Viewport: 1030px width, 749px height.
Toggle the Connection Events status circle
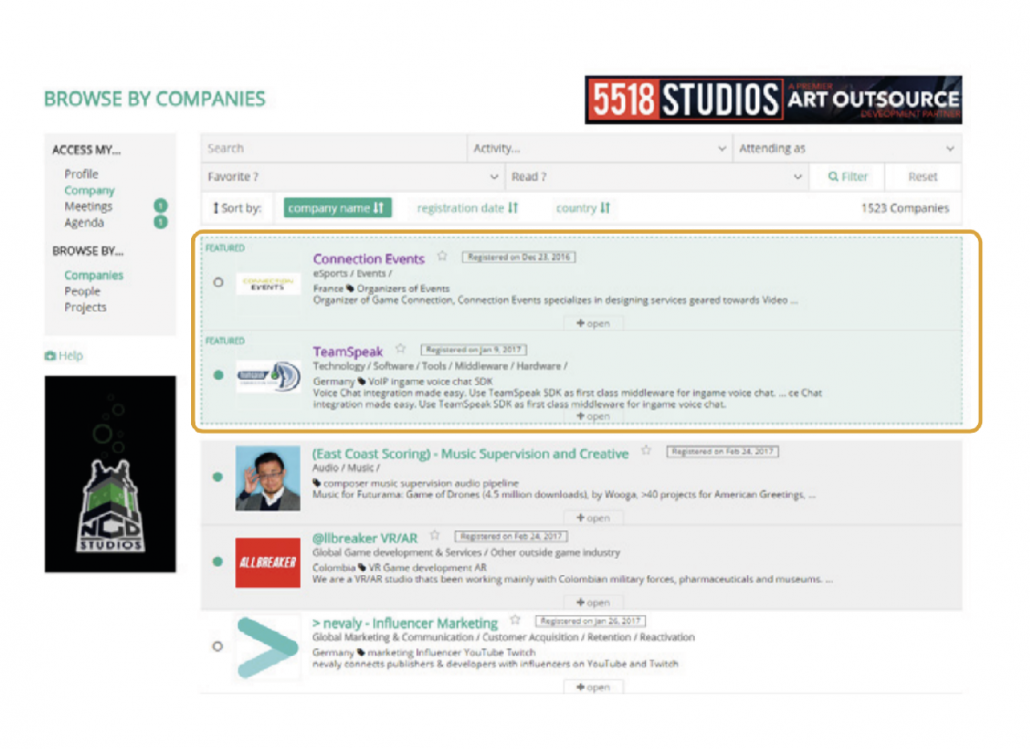point(218,283)
